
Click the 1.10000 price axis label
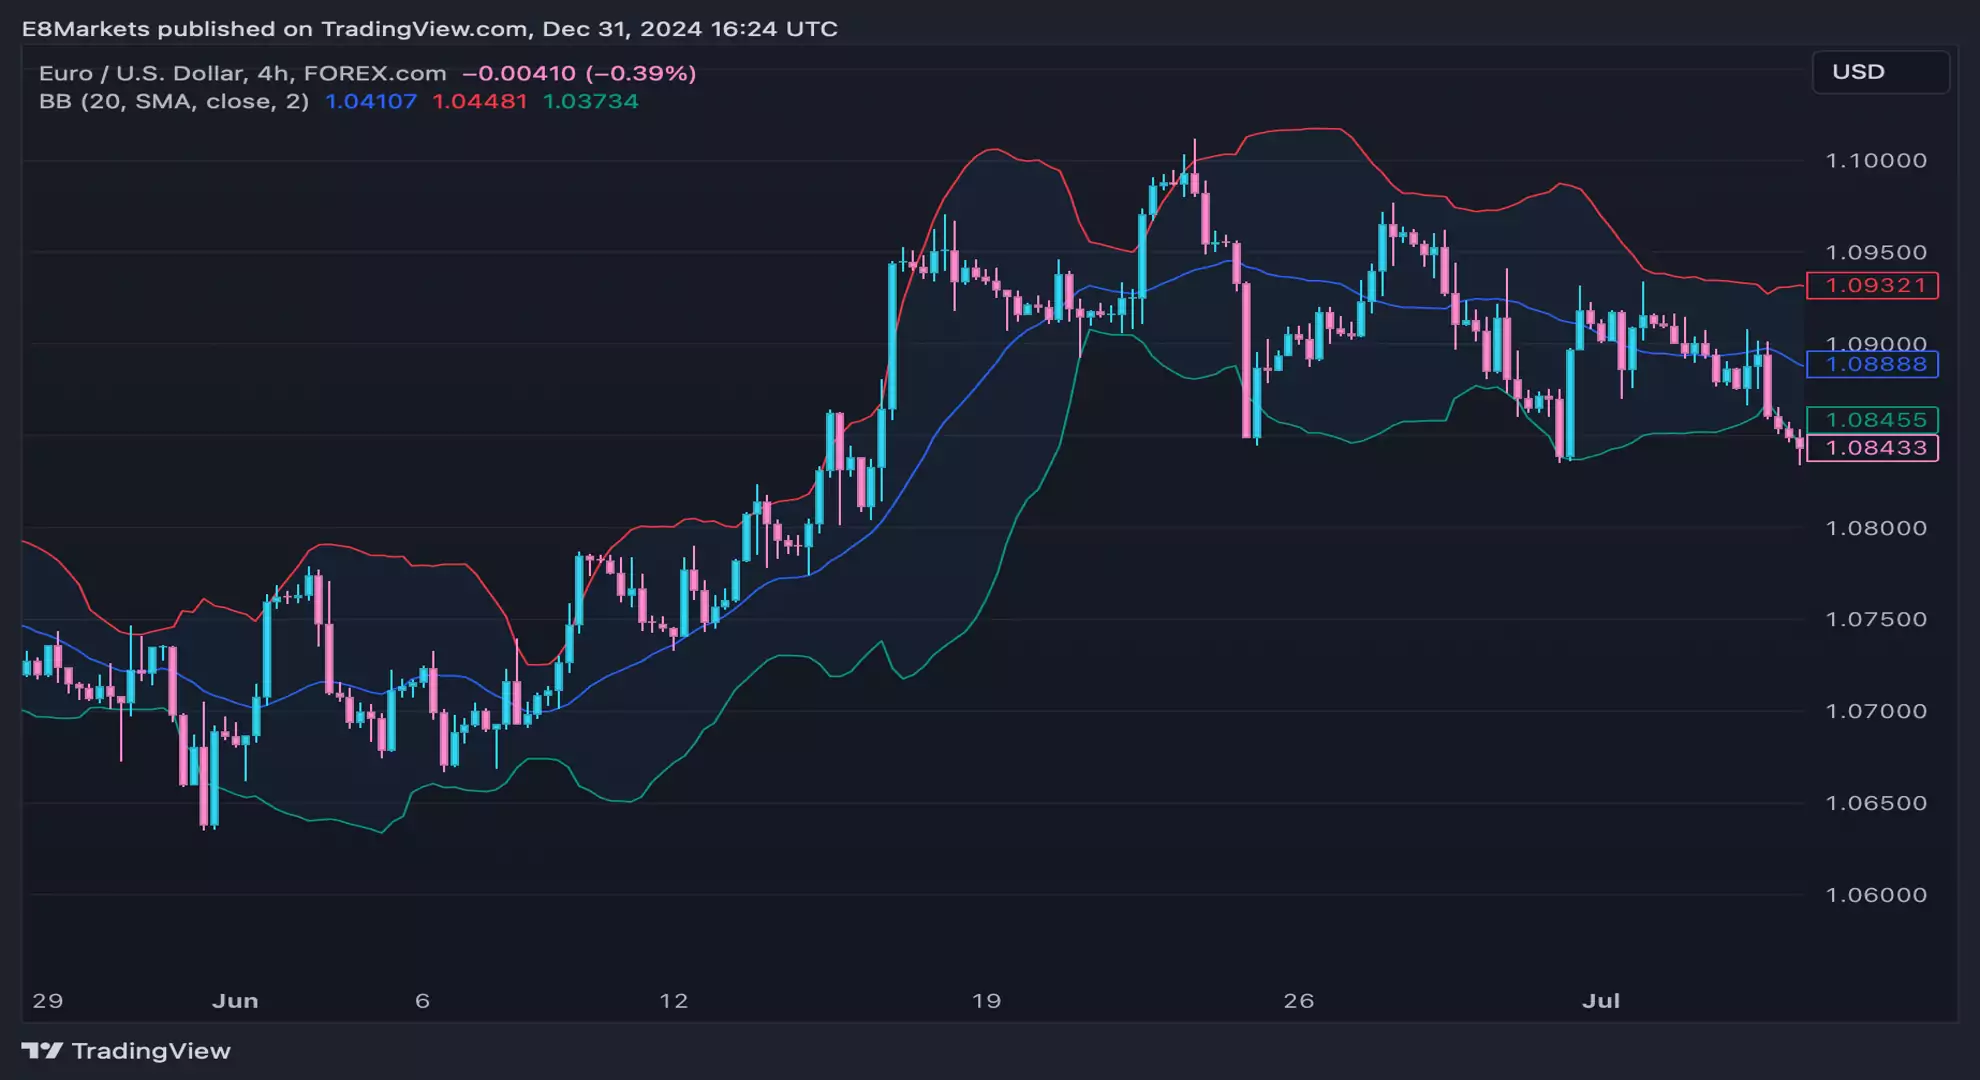coord(1876,161)
